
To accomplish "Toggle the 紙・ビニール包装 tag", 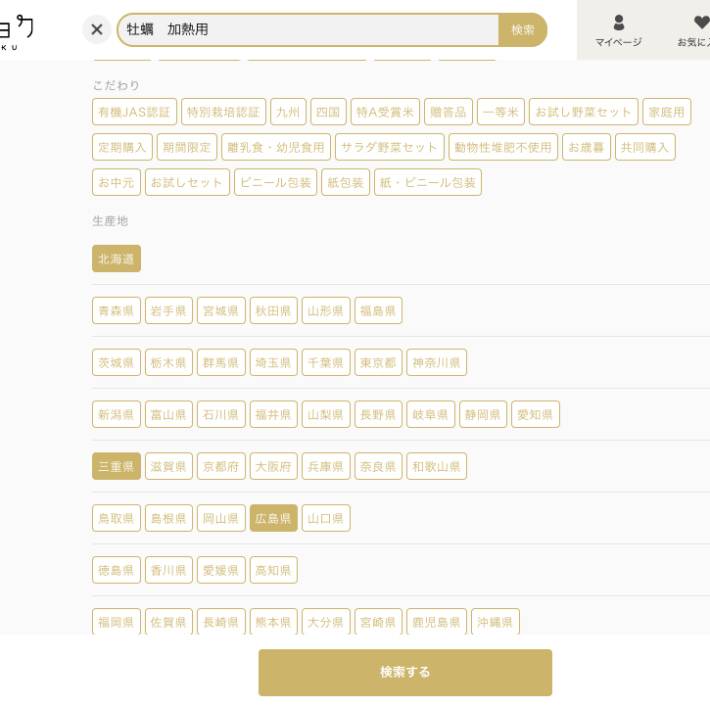I will 428,182.
